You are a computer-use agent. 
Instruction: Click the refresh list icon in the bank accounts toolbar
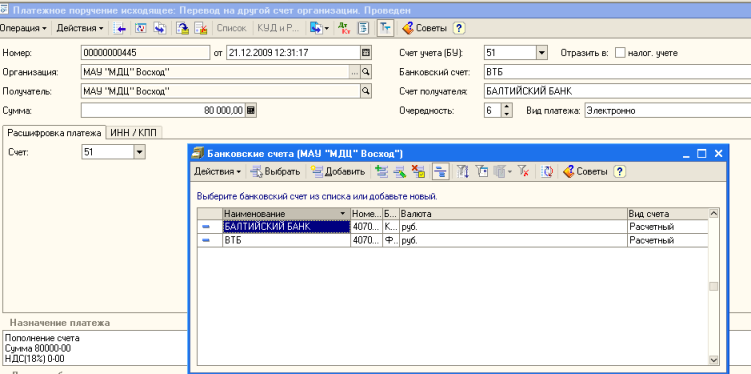pos(547,171)
